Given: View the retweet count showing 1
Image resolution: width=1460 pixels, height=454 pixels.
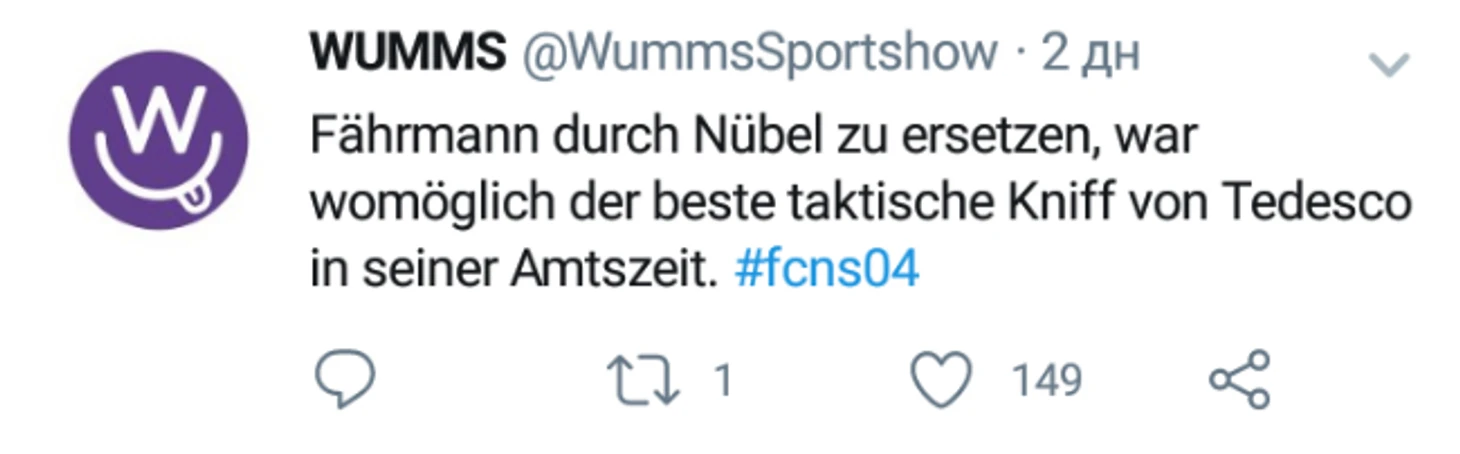Looking at the screenshot, I should tap(723, 381).
